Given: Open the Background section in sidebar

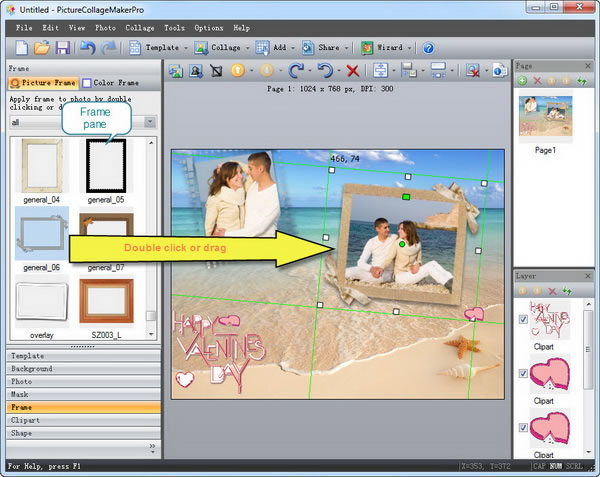Looking at the screenshot, I should (83, 369).
